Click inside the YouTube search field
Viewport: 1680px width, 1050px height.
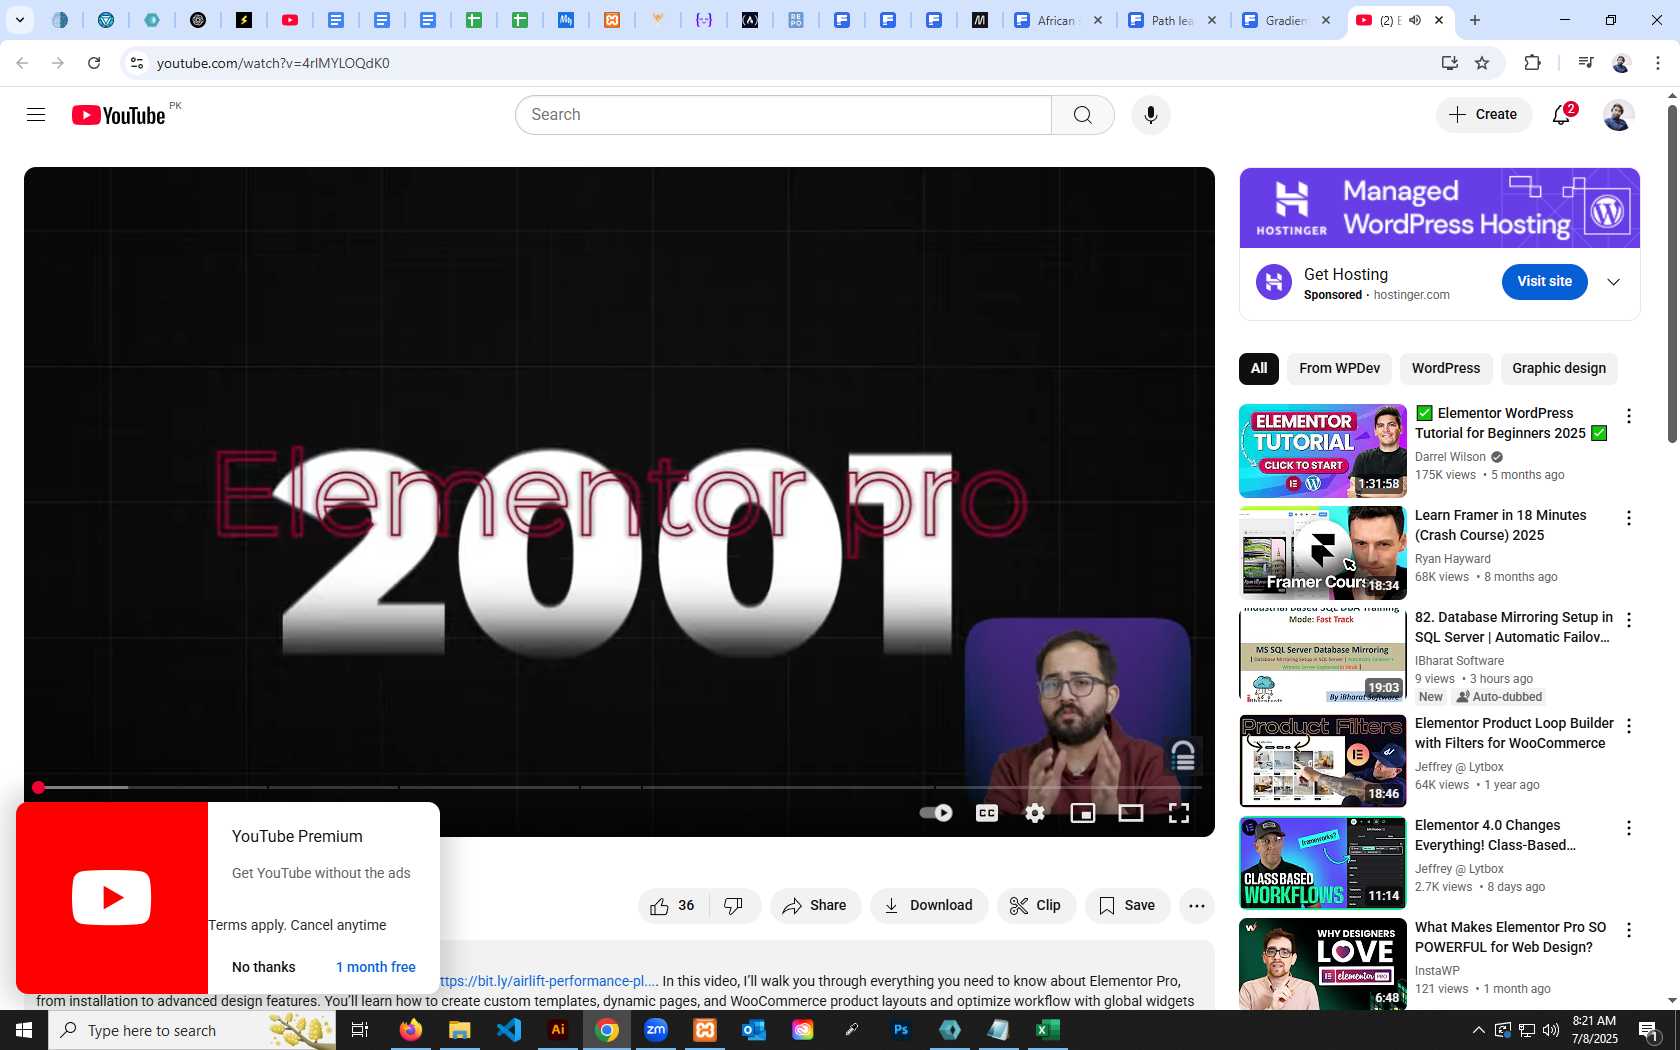point(784,115)
